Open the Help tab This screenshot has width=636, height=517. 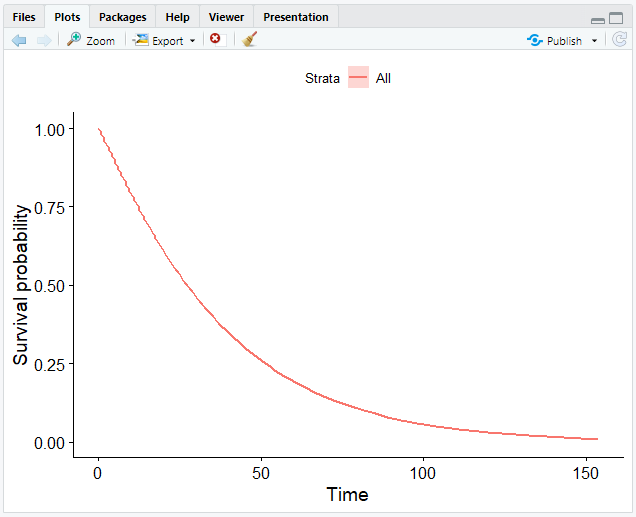(x=177, y=17)
